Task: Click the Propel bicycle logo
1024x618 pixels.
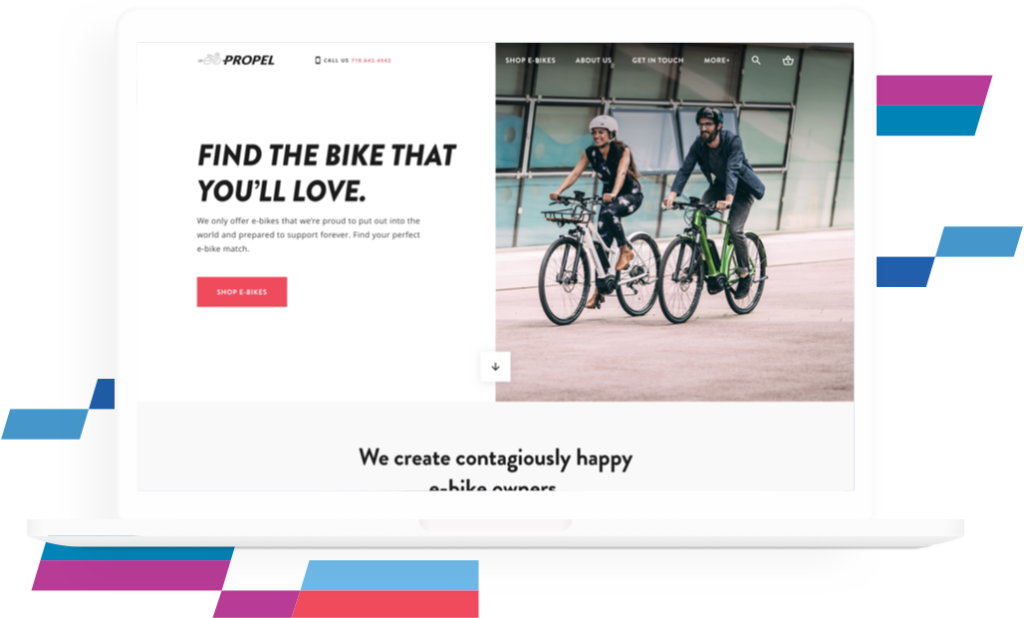Action: pos(236,59)
